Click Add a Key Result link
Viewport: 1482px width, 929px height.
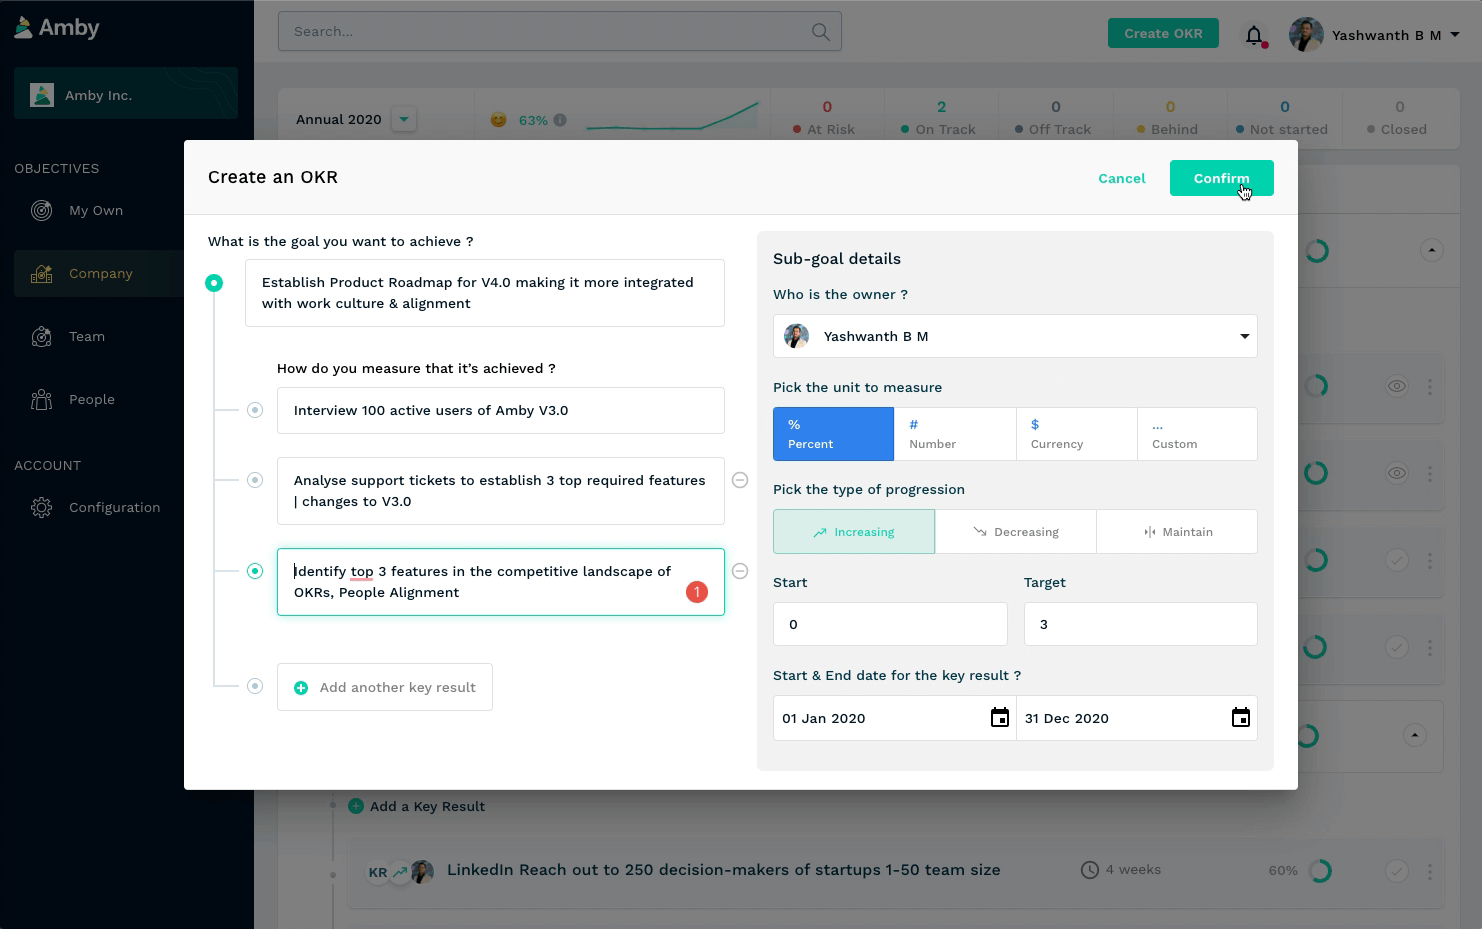point(417,806)
